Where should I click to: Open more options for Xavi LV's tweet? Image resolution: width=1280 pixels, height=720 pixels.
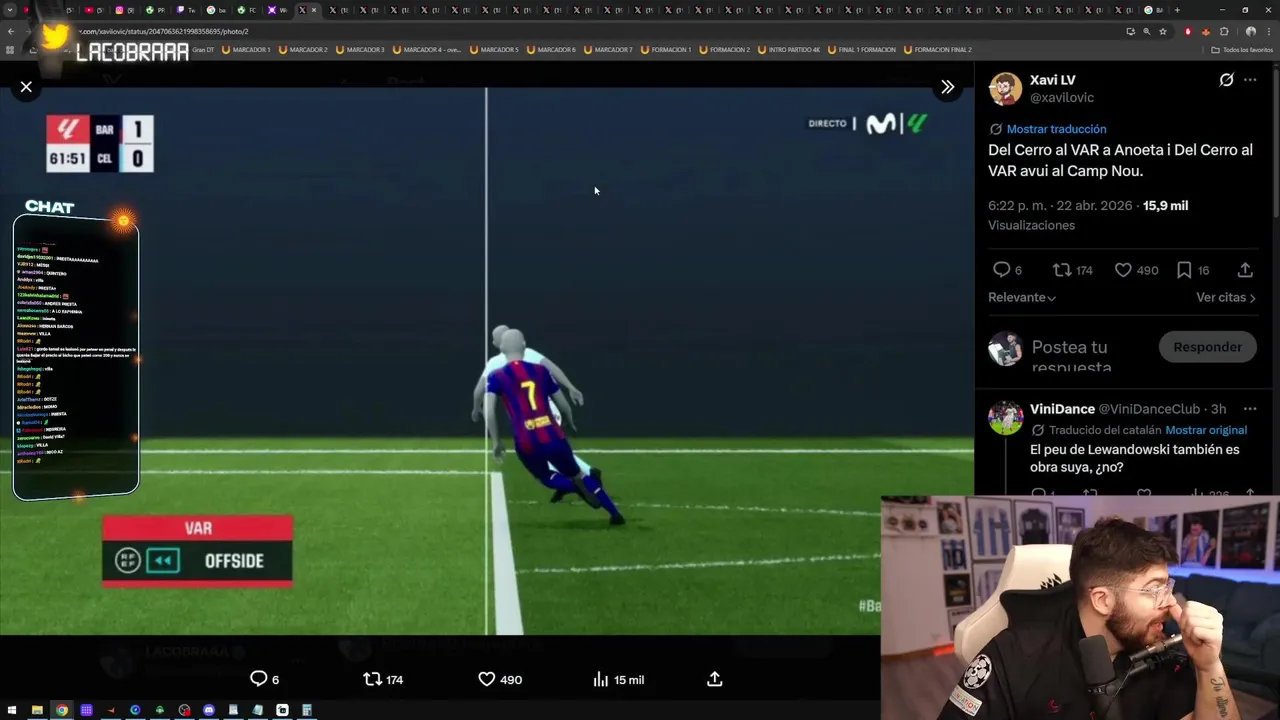click(1250, 80)
